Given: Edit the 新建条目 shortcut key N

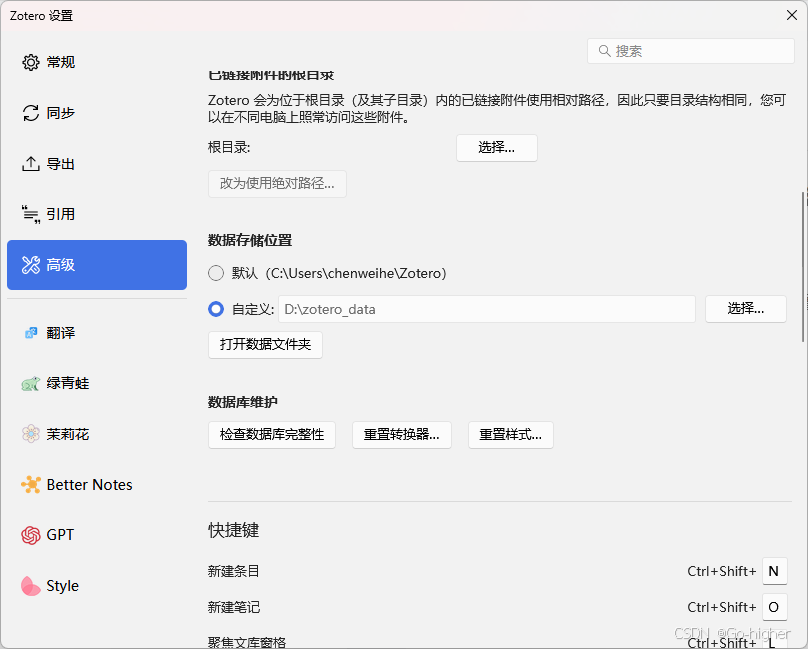Looking at the screenshot, I should tap(775, 571).
